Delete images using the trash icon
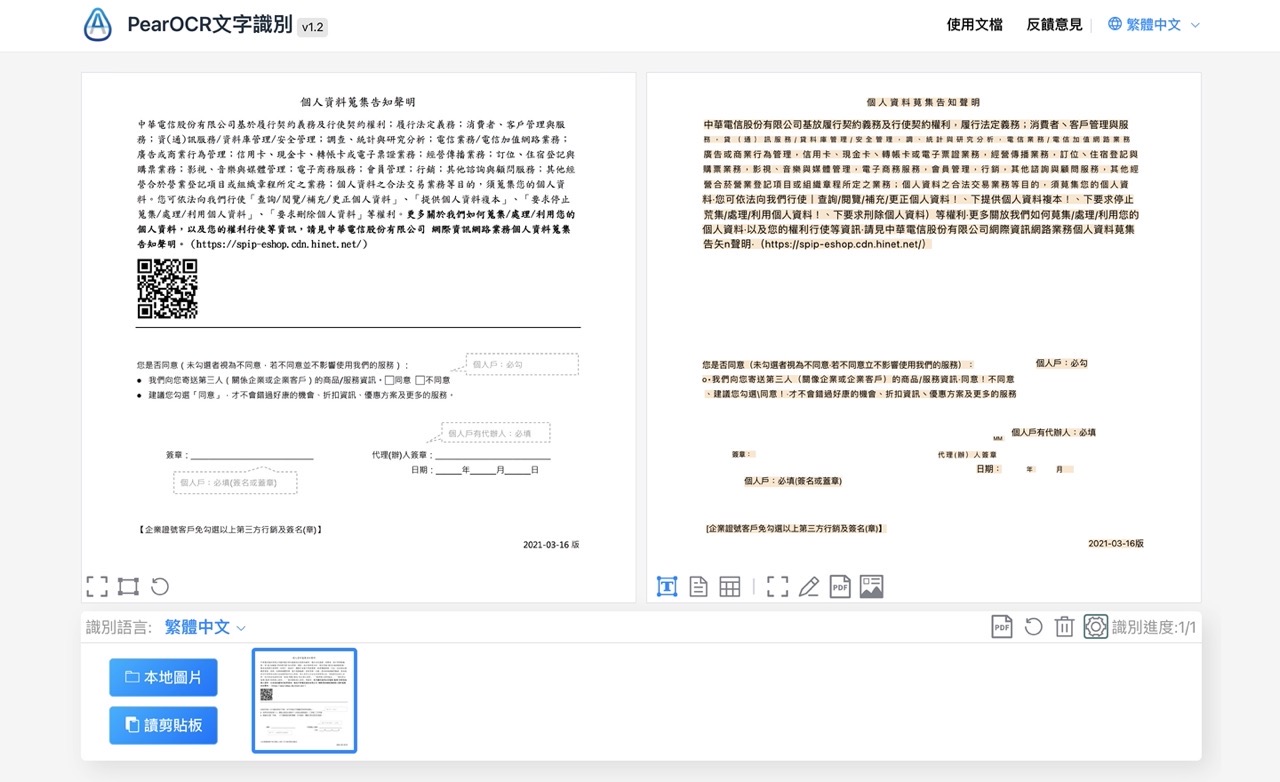 click(1065, 626)
